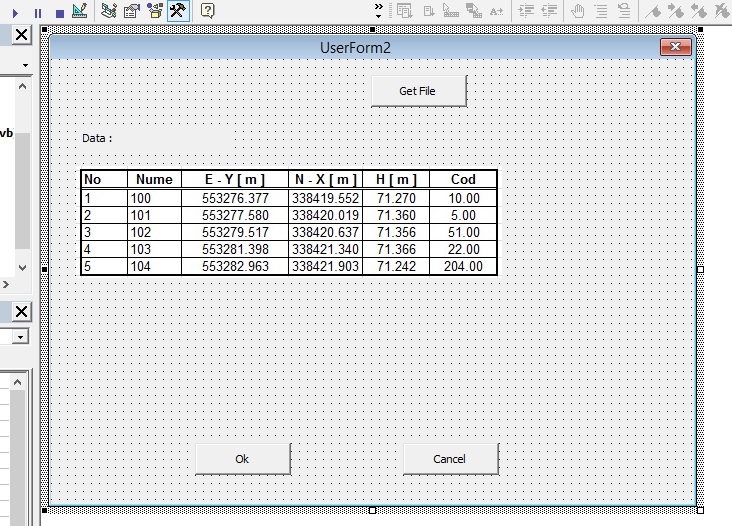The image size is (732, 526).
Task: Click cell value 71.270
Action: pos(396,198)
